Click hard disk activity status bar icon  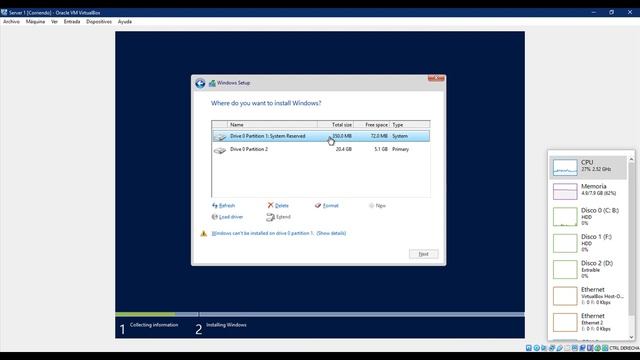click(x=529, y=348)
